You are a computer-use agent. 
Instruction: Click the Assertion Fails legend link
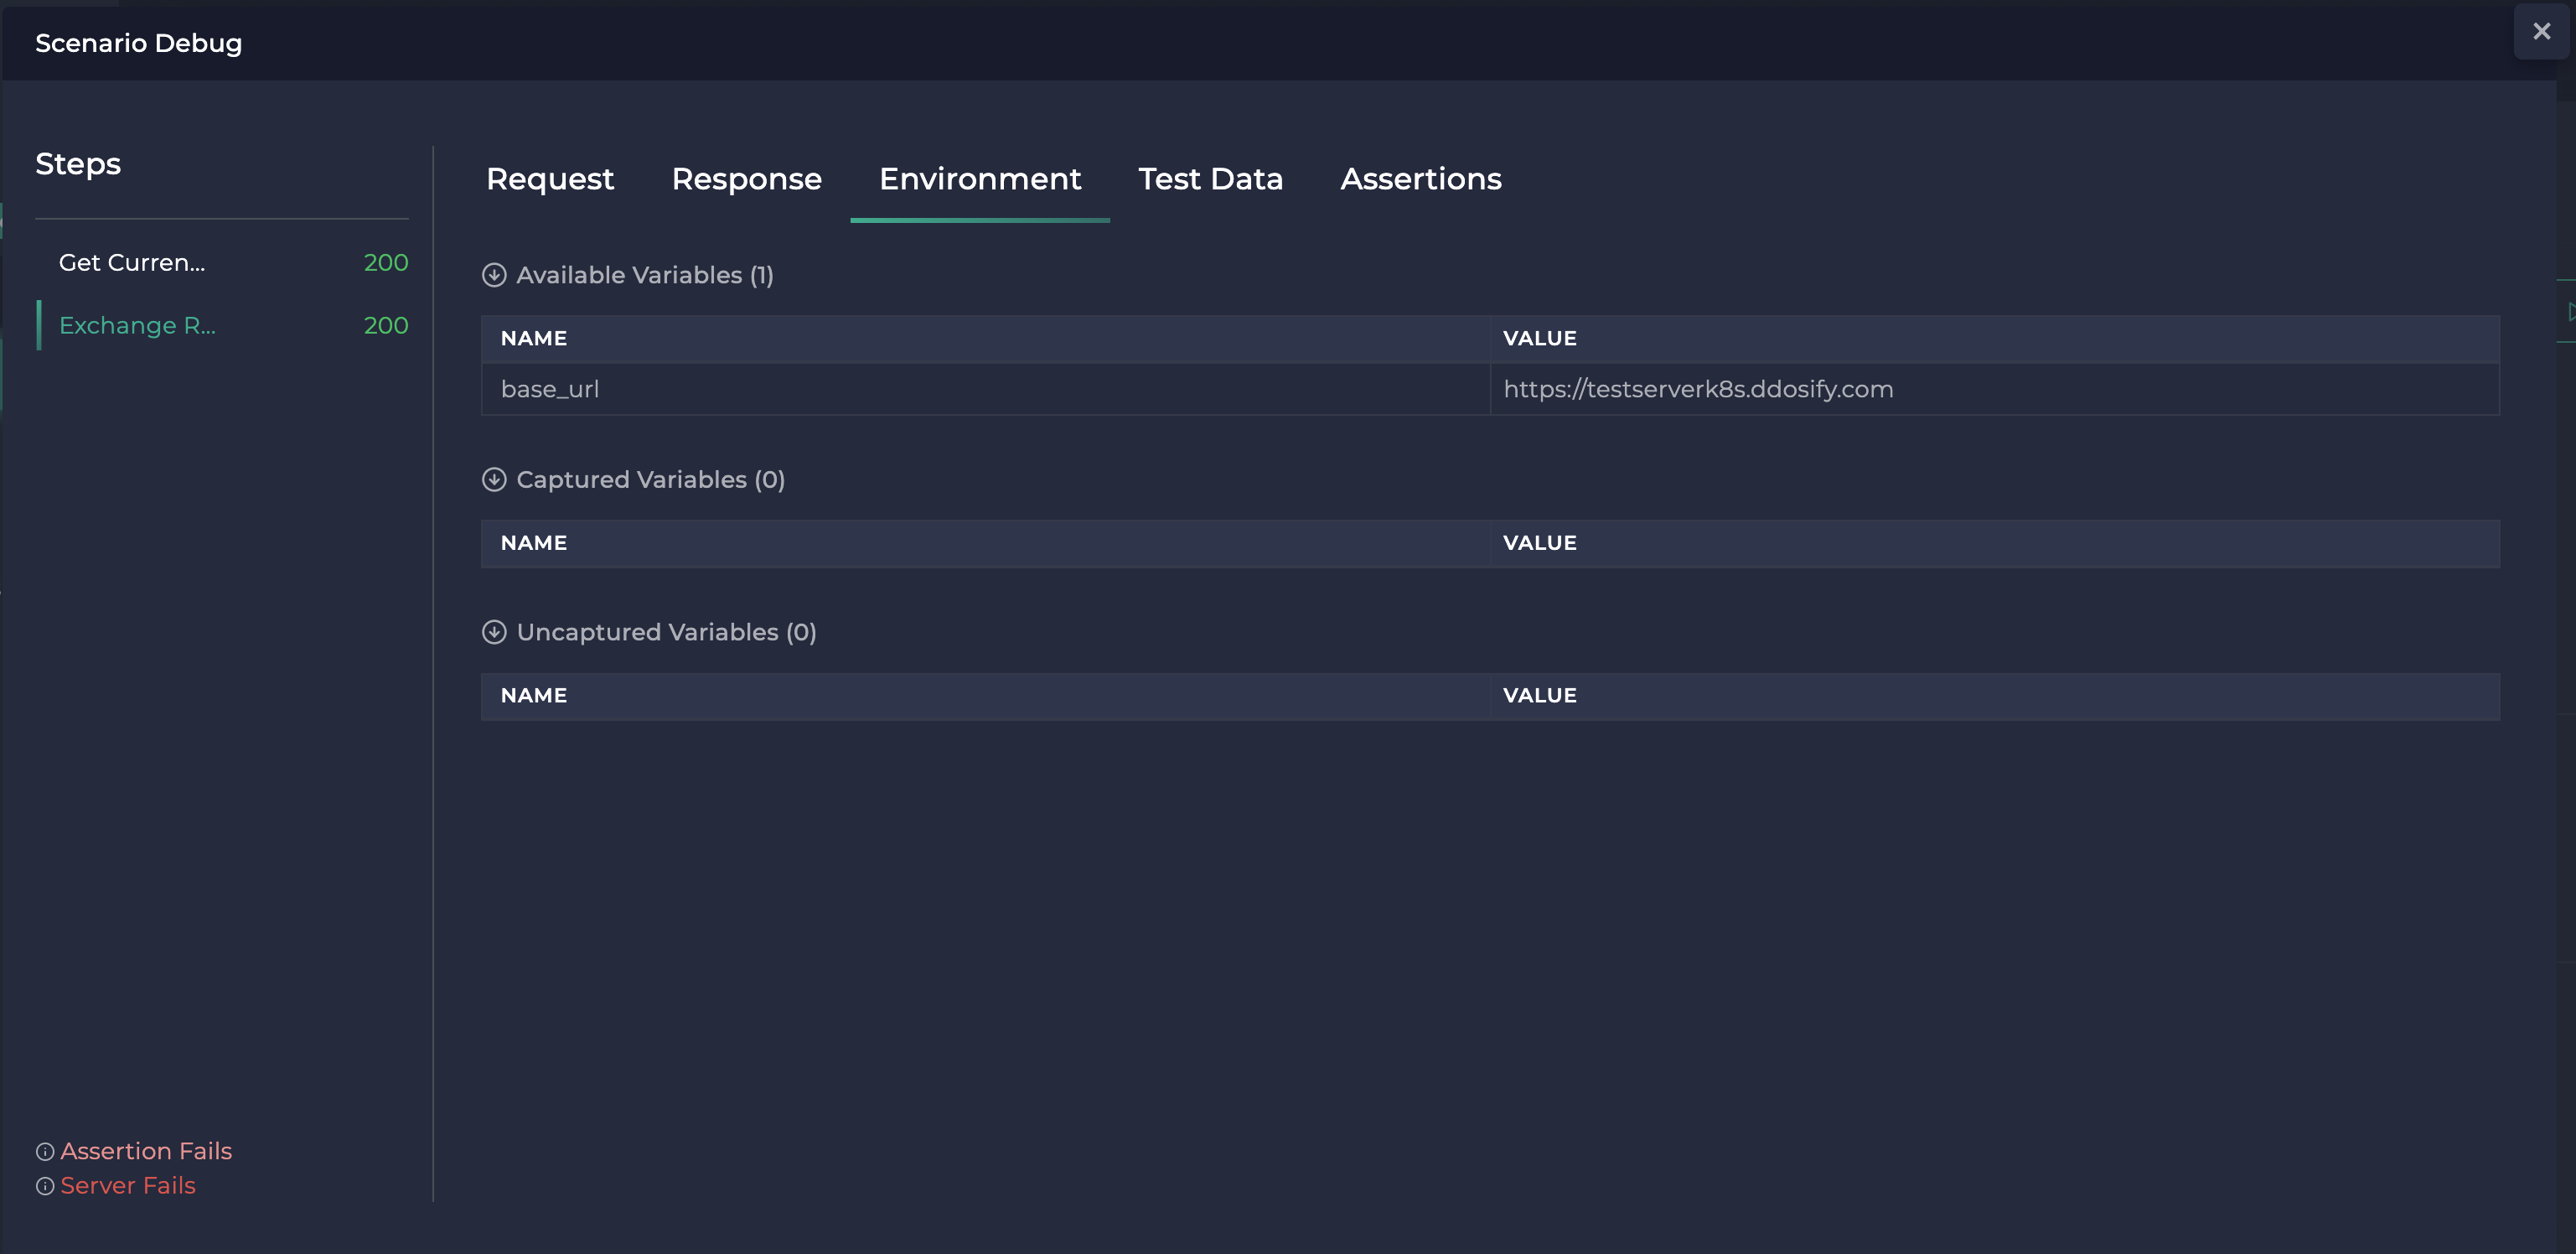click(146, 1151)
